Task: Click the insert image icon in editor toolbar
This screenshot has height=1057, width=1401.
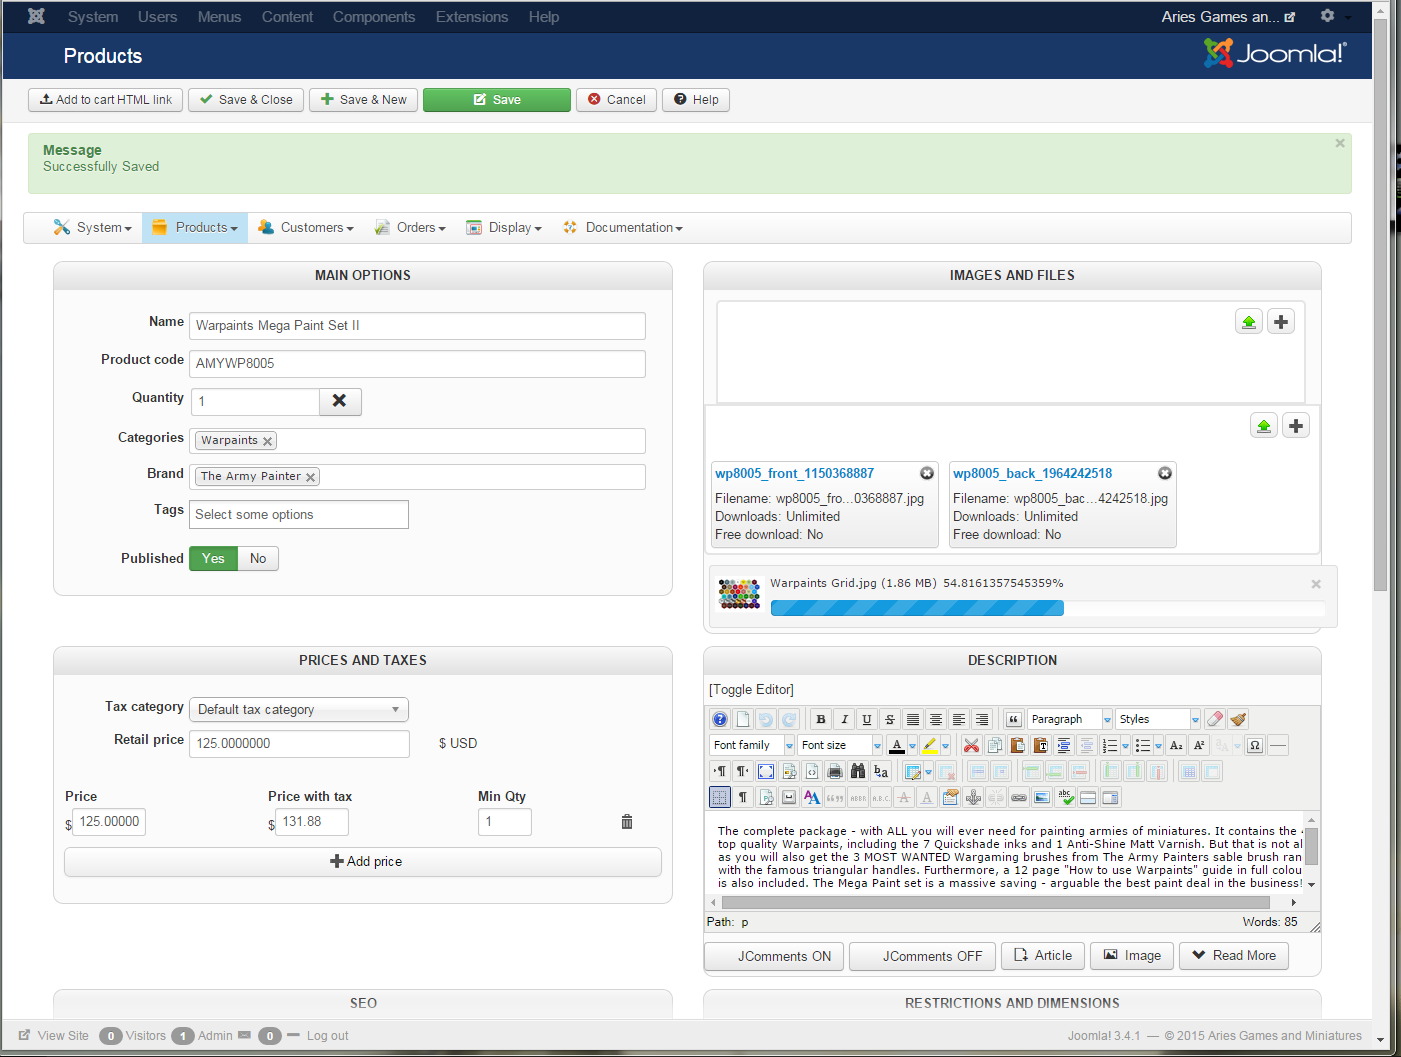Action: [1042, 797]
